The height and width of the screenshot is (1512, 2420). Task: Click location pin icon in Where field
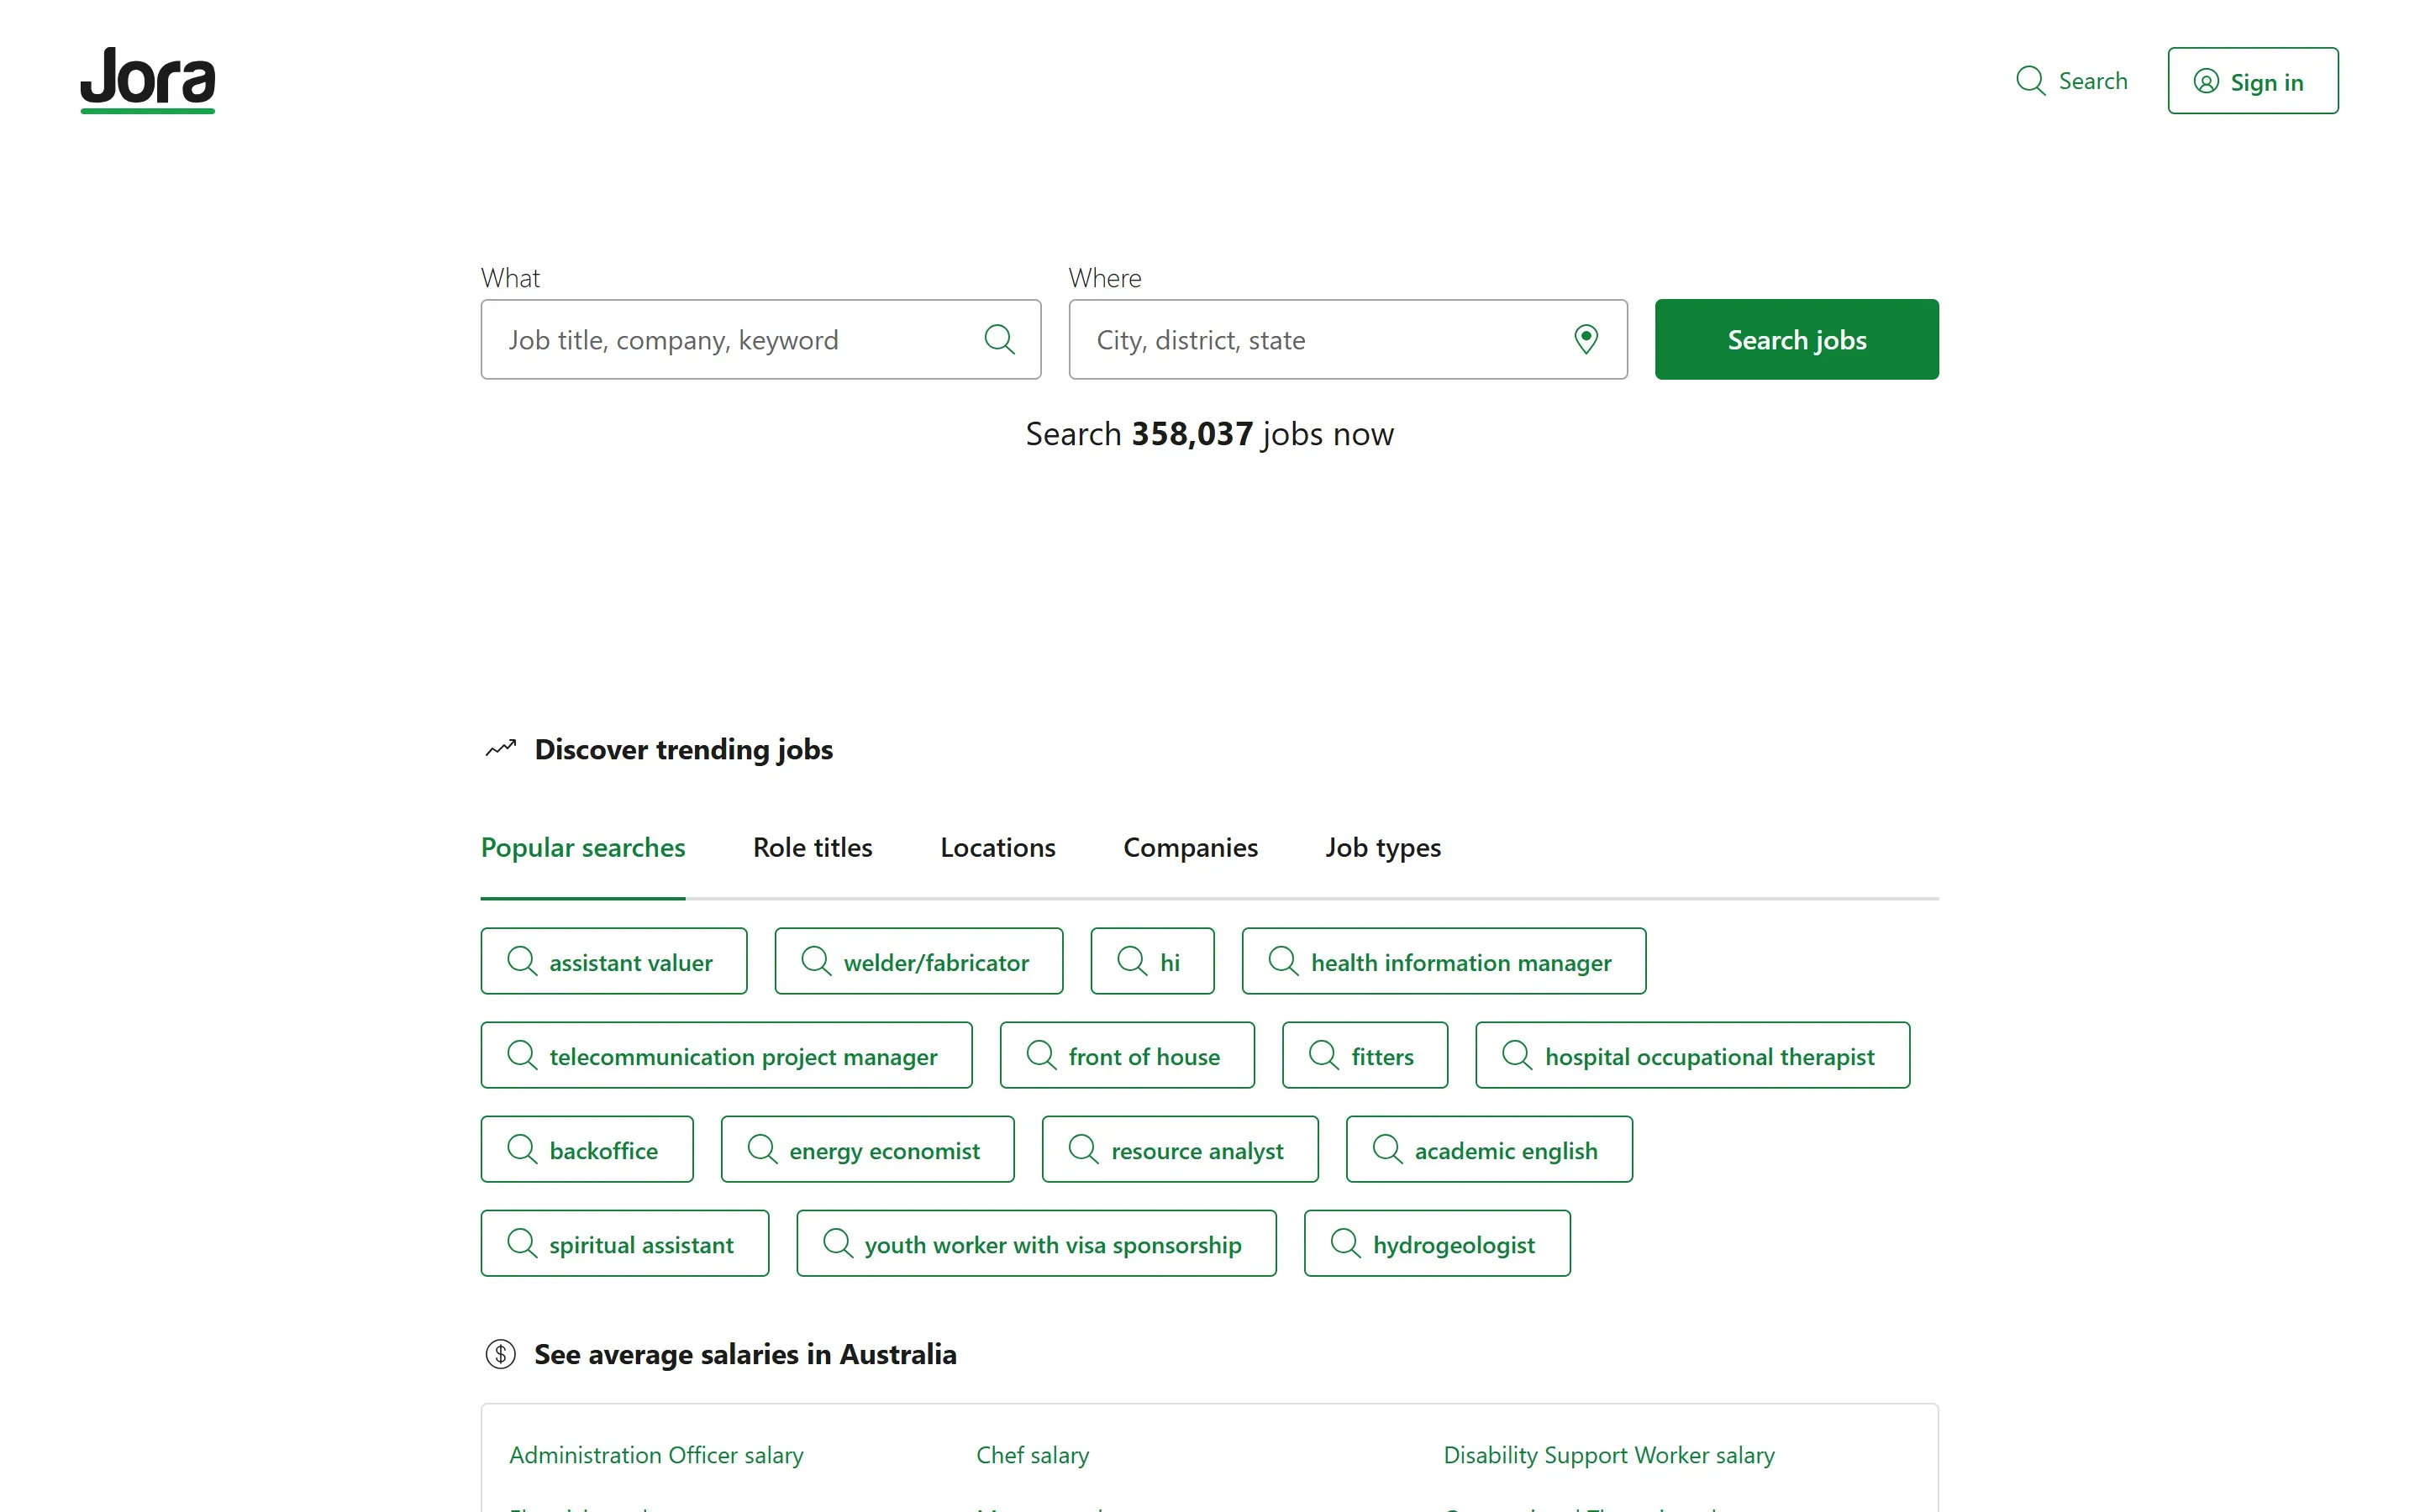[x=1586, y=339]
